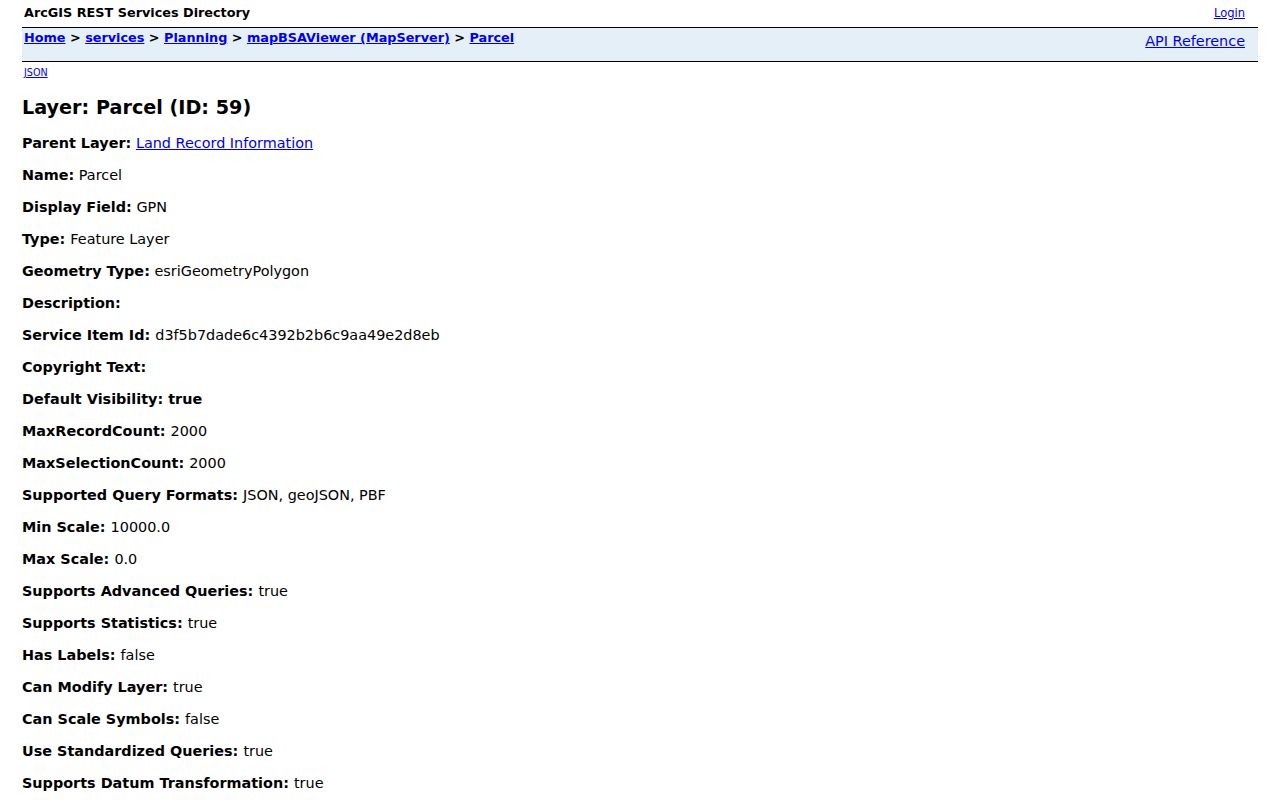
Task: Open the services breadcrumb link
Action: 115,38
